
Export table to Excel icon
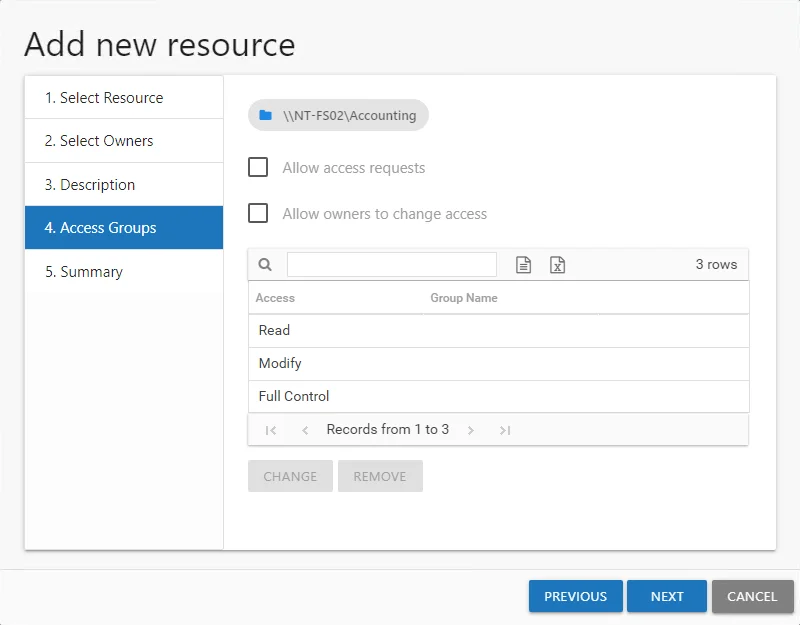click(557, 264)
